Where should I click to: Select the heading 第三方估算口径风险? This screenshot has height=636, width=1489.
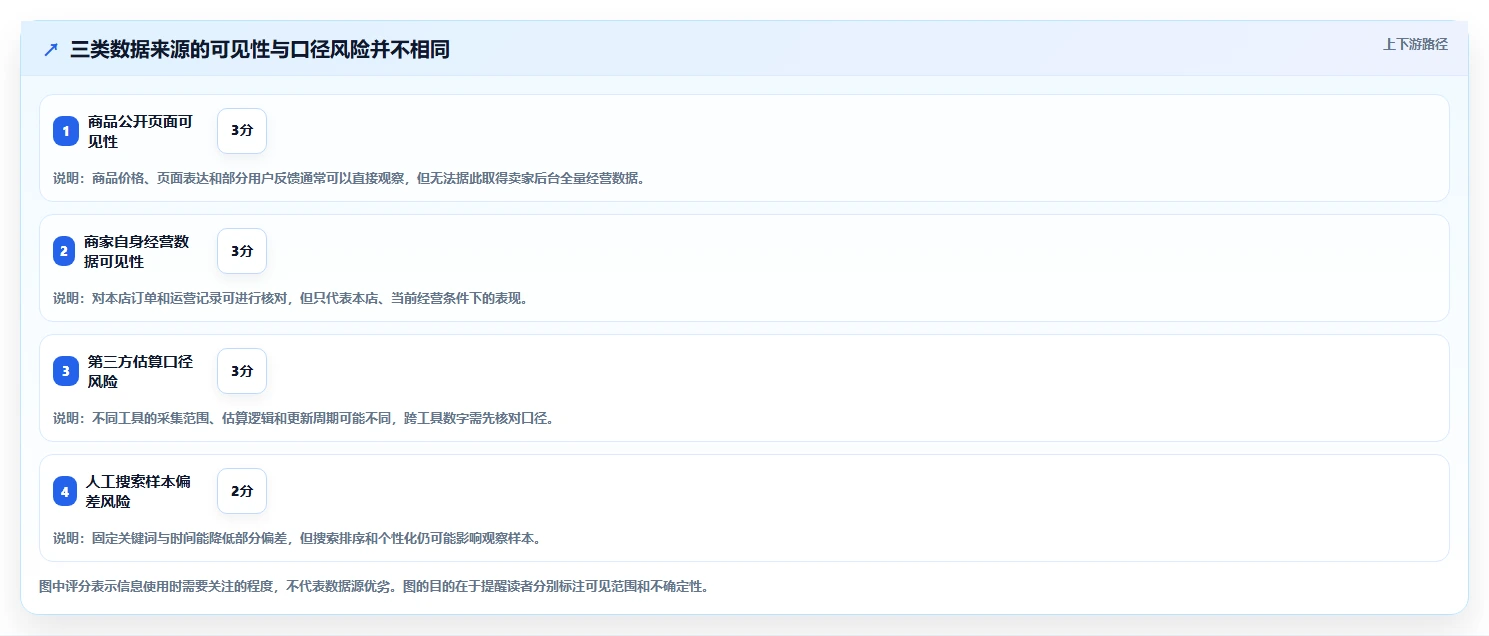[x=140, y=371]
